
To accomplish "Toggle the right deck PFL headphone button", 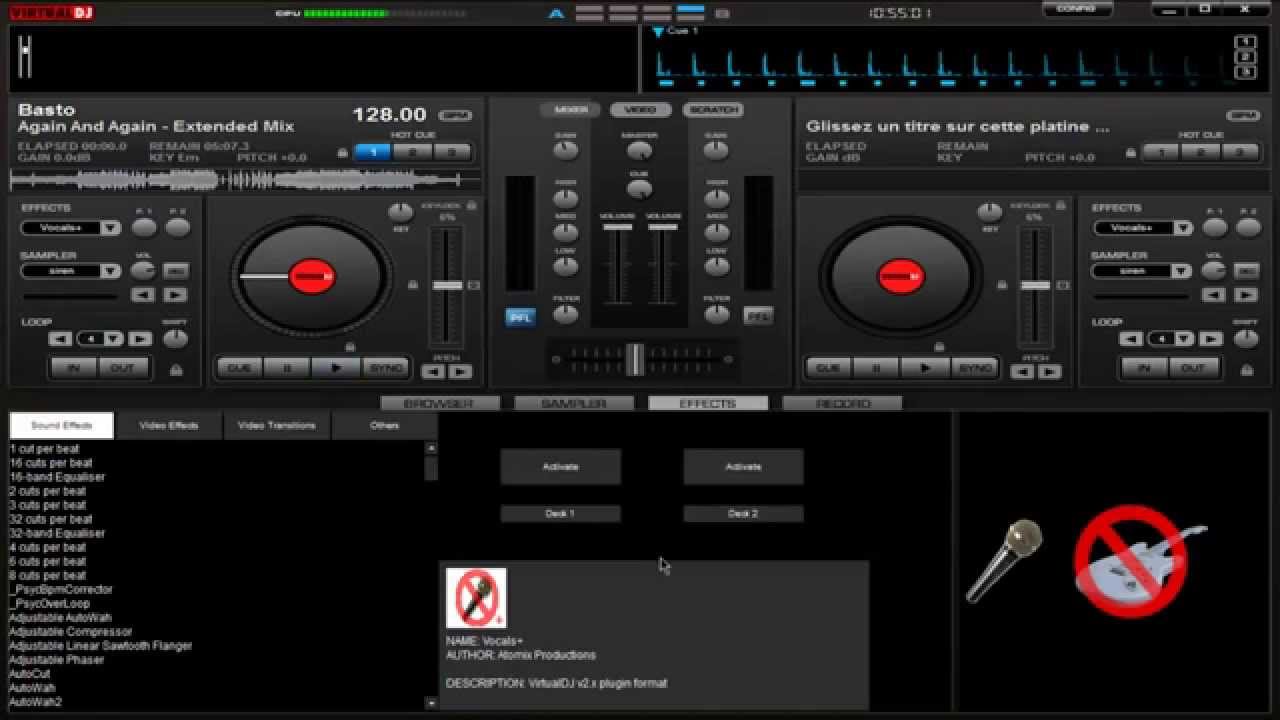I will pyautogui.click(x=758, y=316).
